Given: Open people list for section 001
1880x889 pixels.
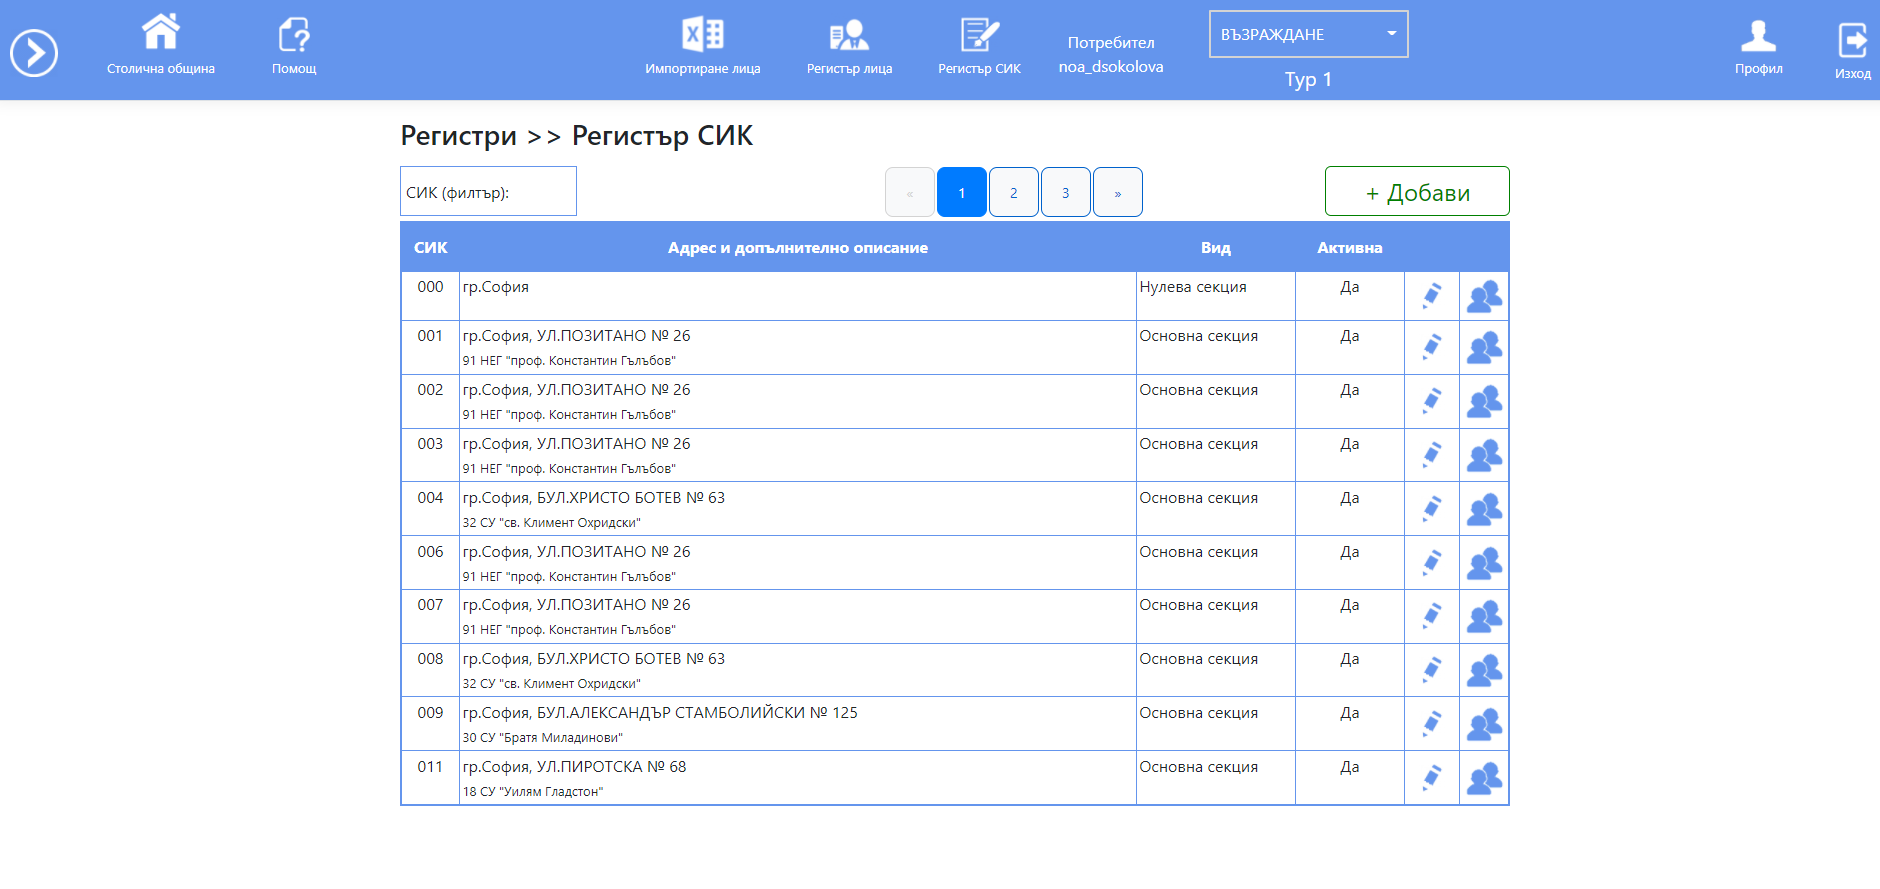Looking at the screenshot, I should [x=1484, y=347].
